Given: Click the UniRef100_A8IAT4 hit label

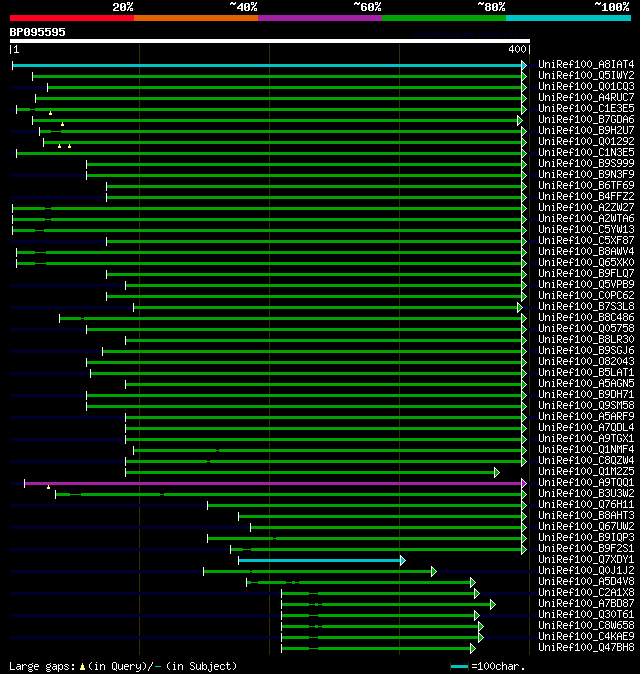Looking at the screenshot, I should click(586, 64).
